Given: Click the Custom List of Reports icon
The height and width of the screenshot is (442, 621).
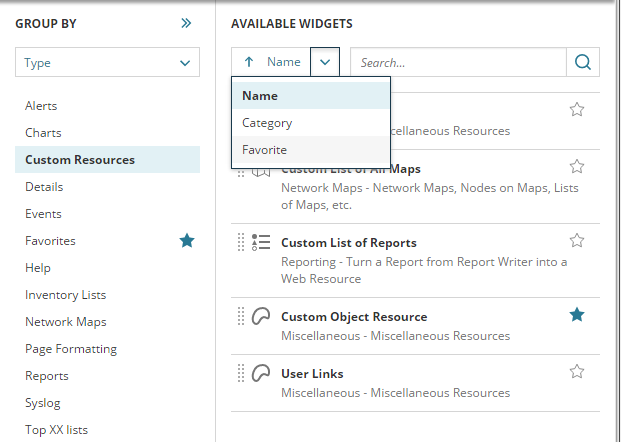Looking at the screenshot, I should [261, 242].
